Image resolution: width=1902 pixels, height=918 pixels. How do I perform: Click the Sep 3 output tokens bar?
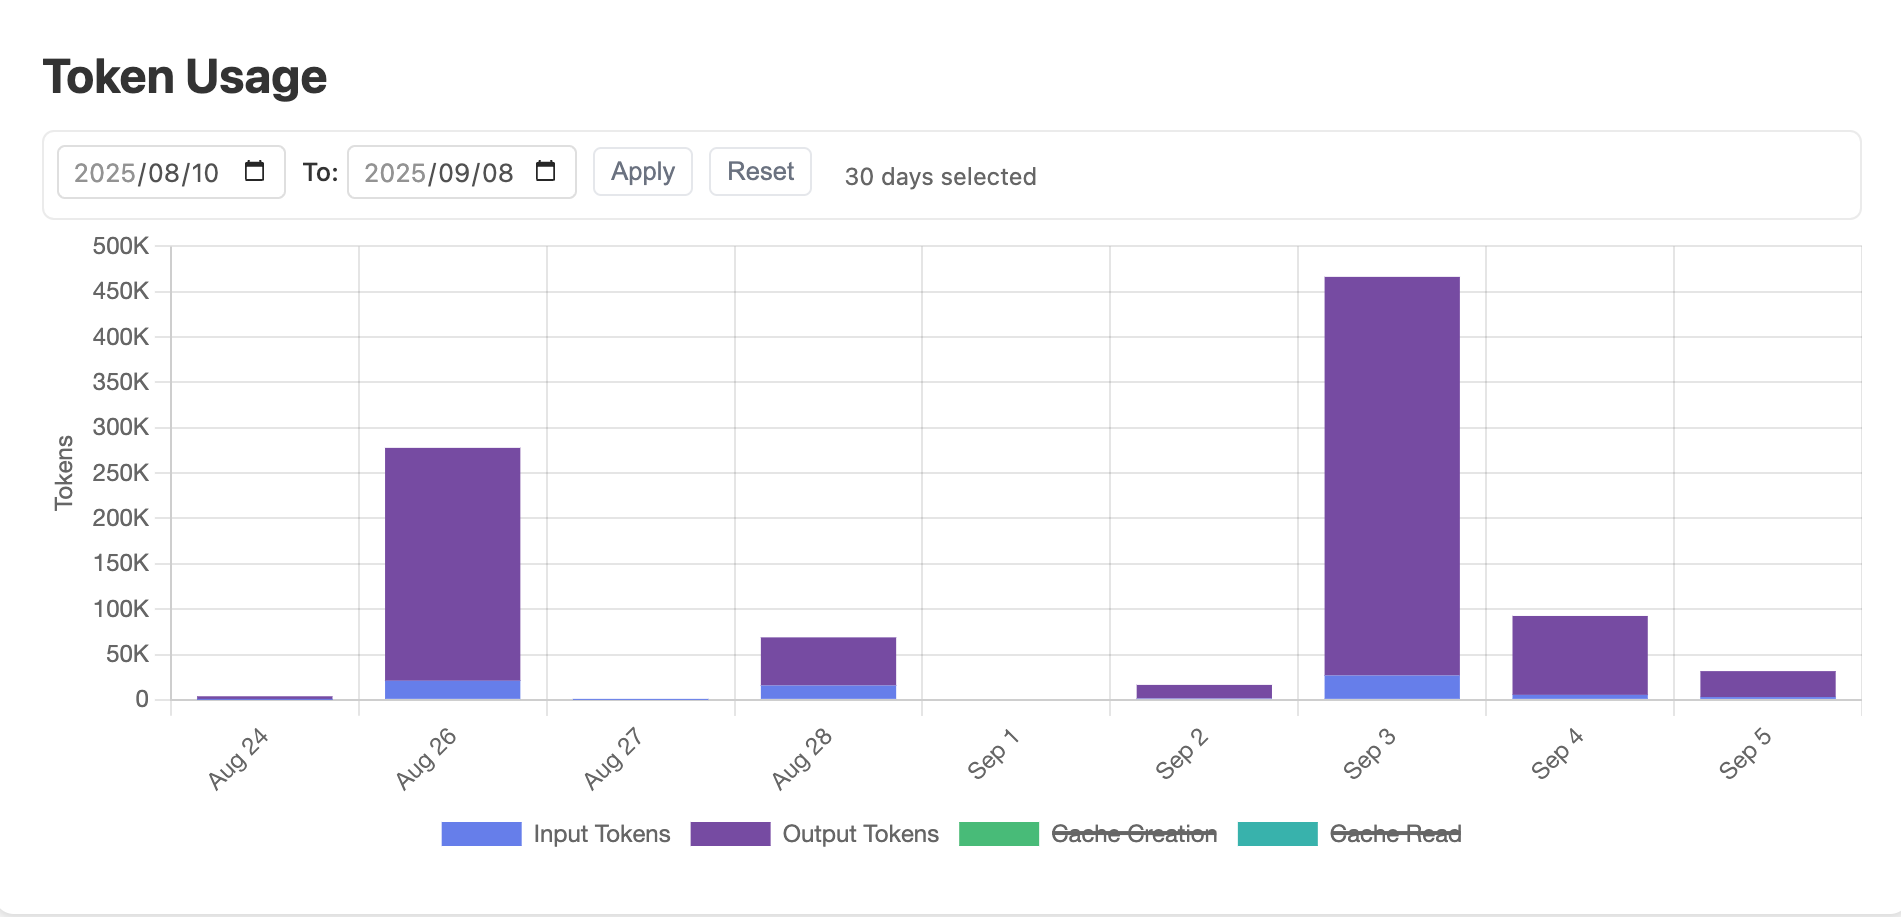click(1392, 476)
